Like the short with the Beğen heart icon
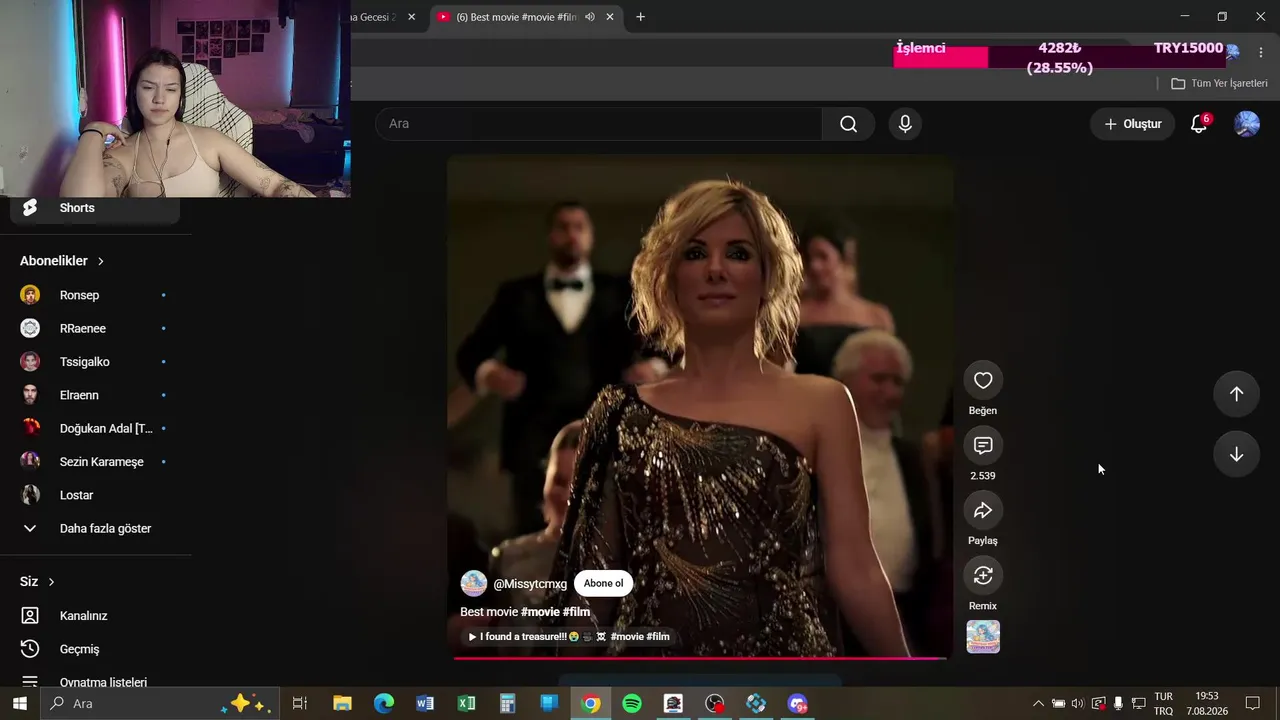The height and width of the screenshot is (720, 1280). [983, 380]
